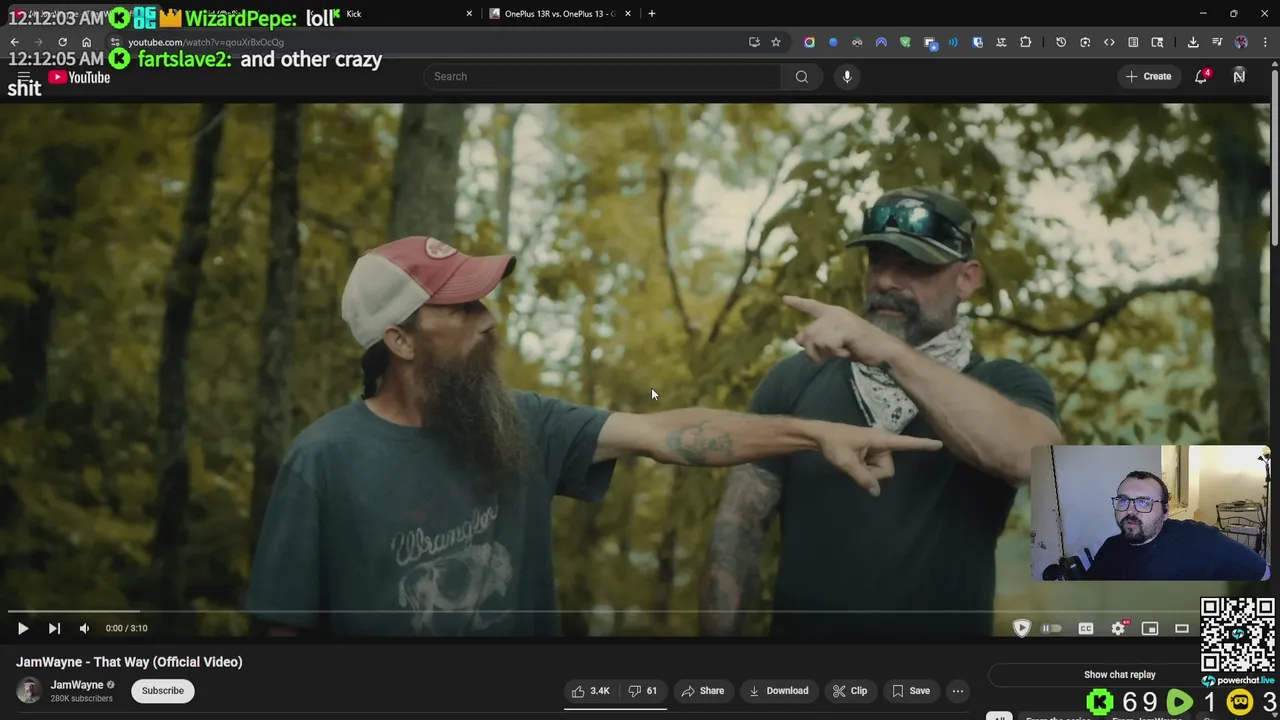Like the video (3.4K)

[x=590, y=691]
